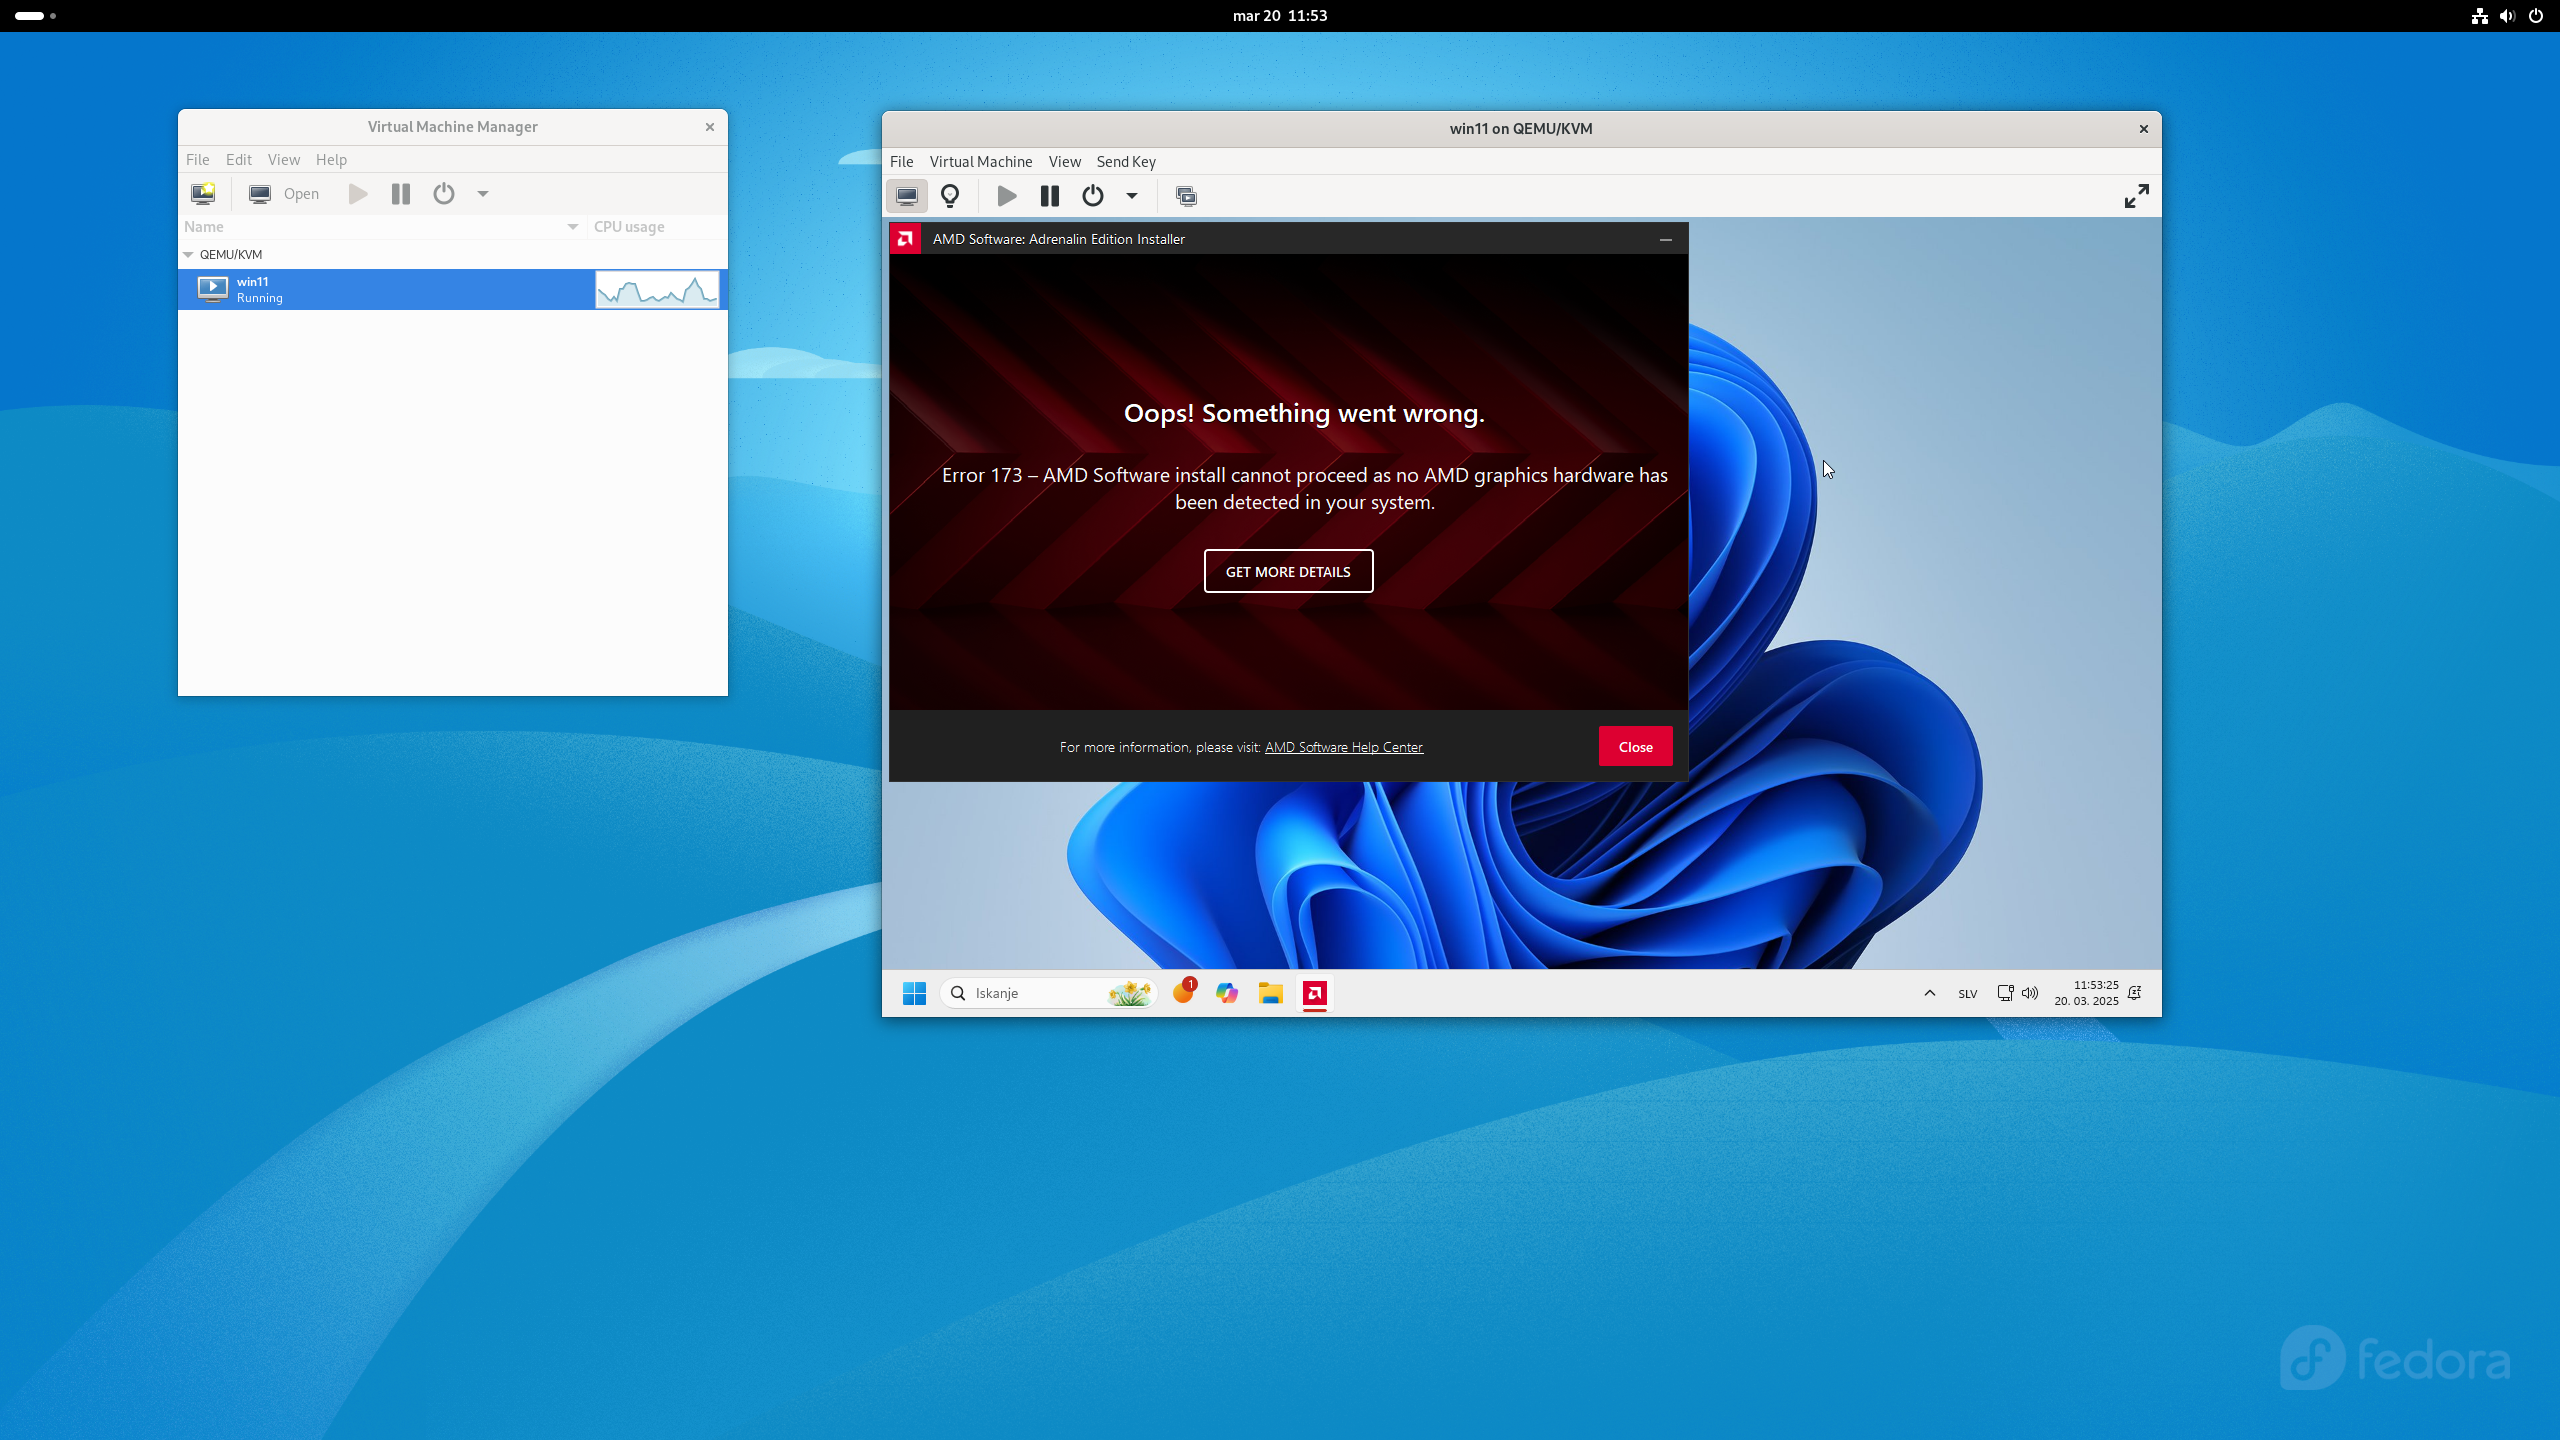2560x1440 pixels.
Task: Click the AMD logo in installer title bar
Action: point(905,238)
